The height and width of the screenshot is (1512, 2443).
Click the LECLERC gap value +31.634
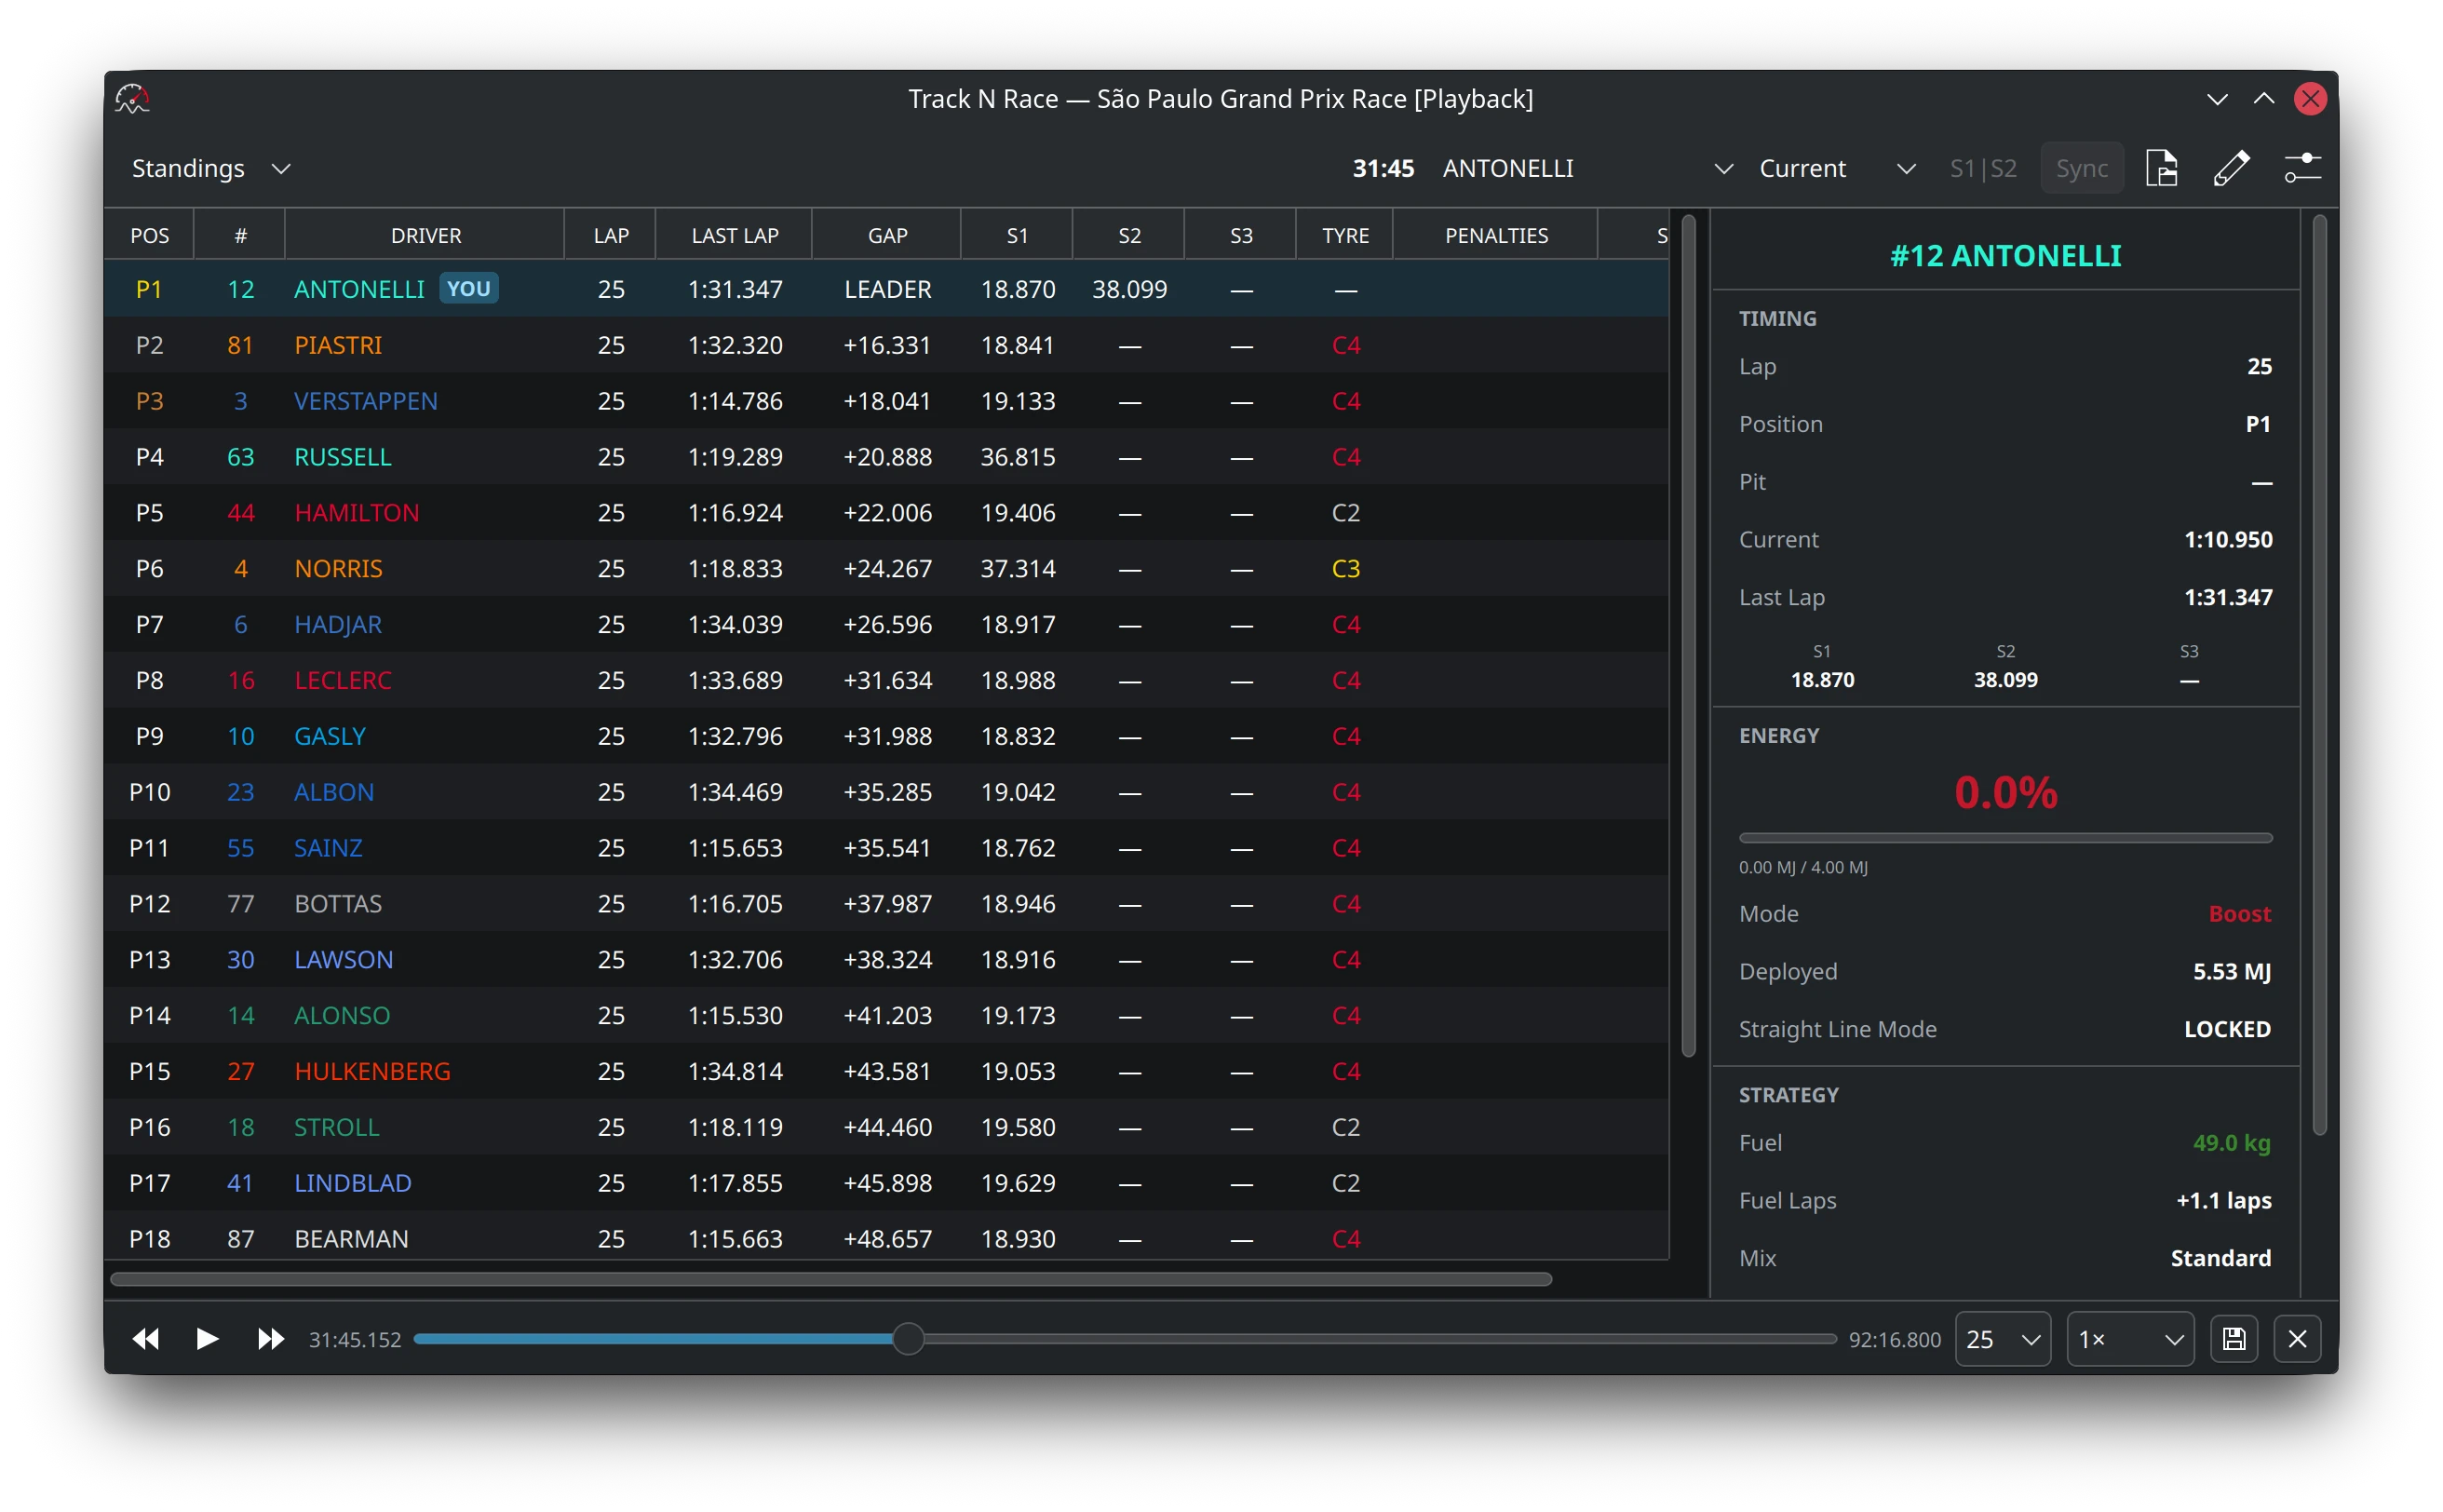pyautogui.click(x=887, y=680)
